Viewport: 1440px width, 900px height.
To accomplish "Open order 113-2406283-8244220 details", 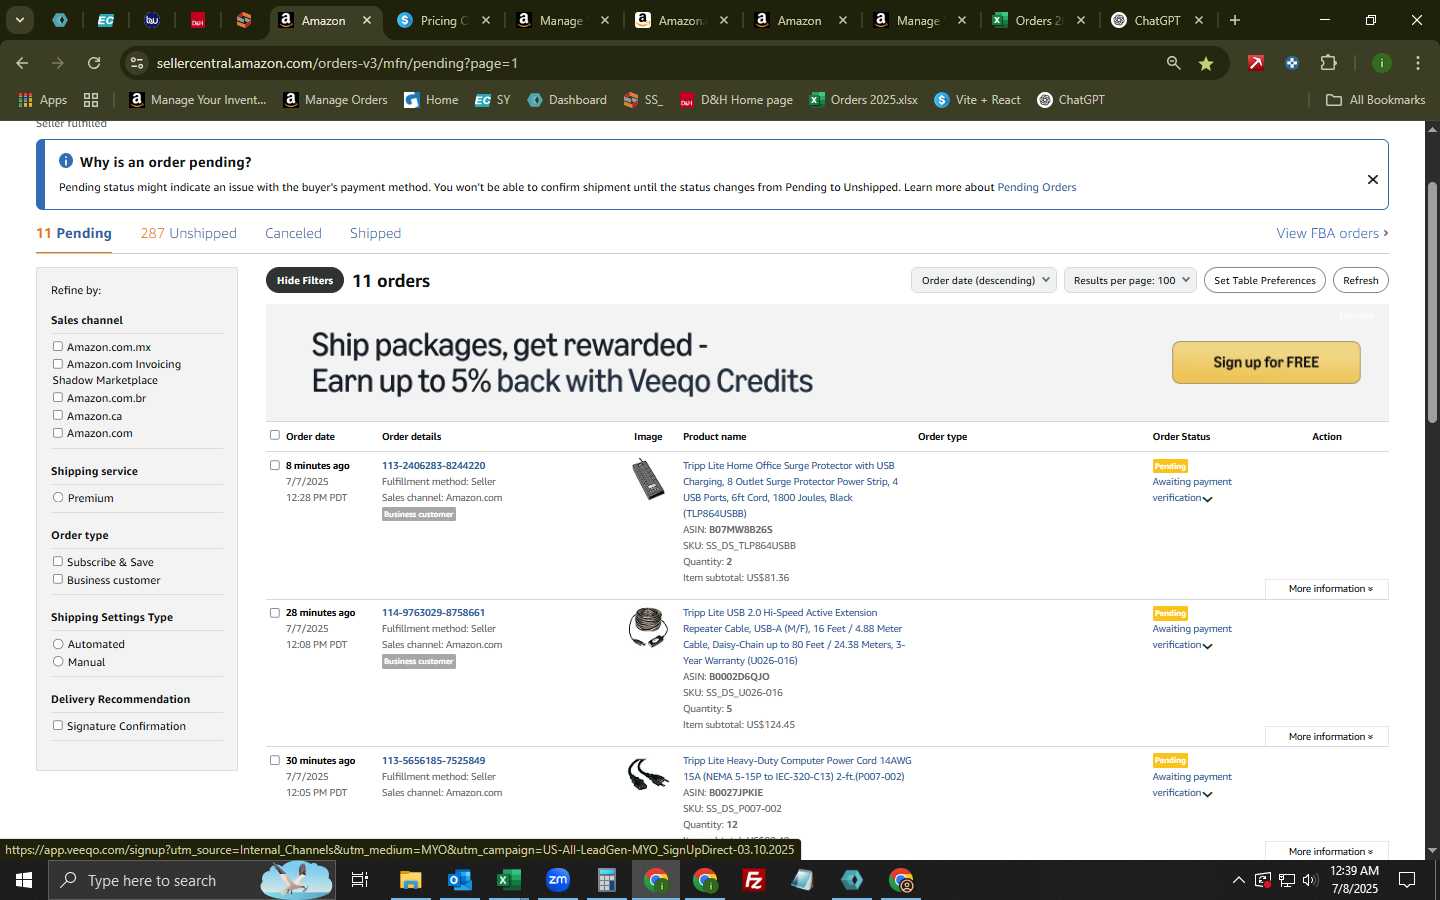I will point(433,466).
